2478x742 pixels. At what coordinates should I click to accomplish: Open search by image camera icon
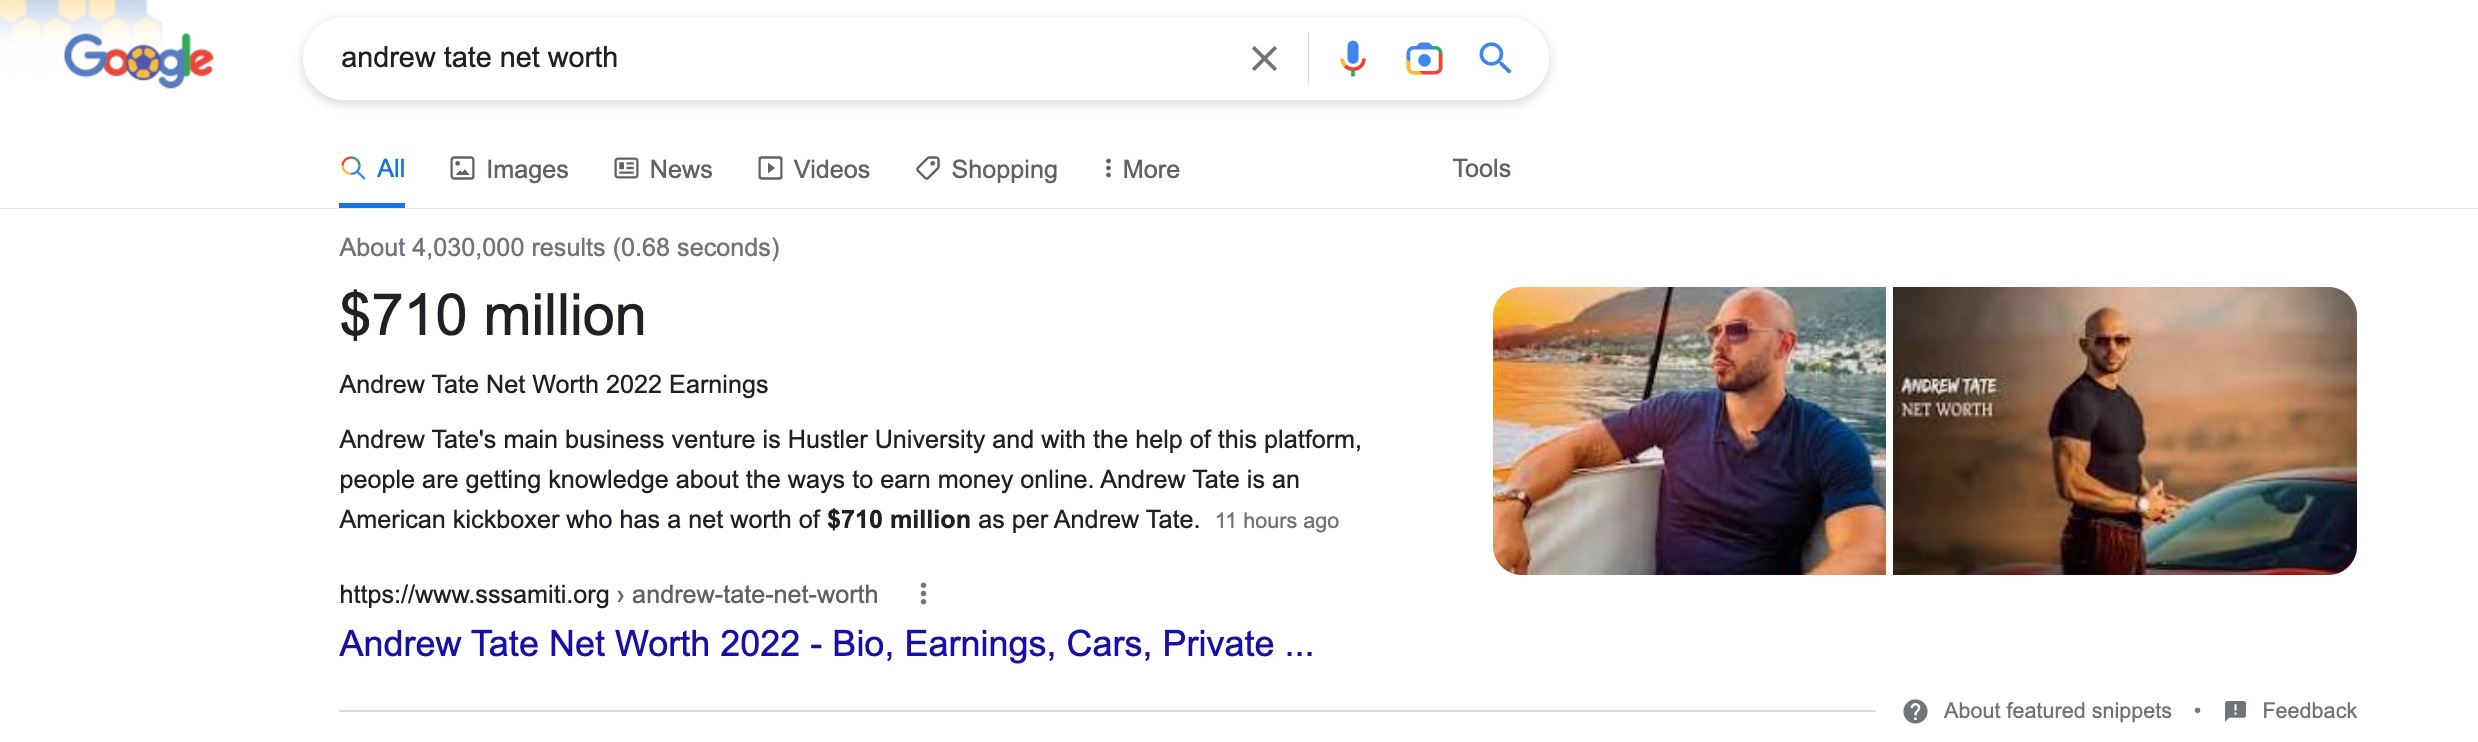[x=1424, y=58]
